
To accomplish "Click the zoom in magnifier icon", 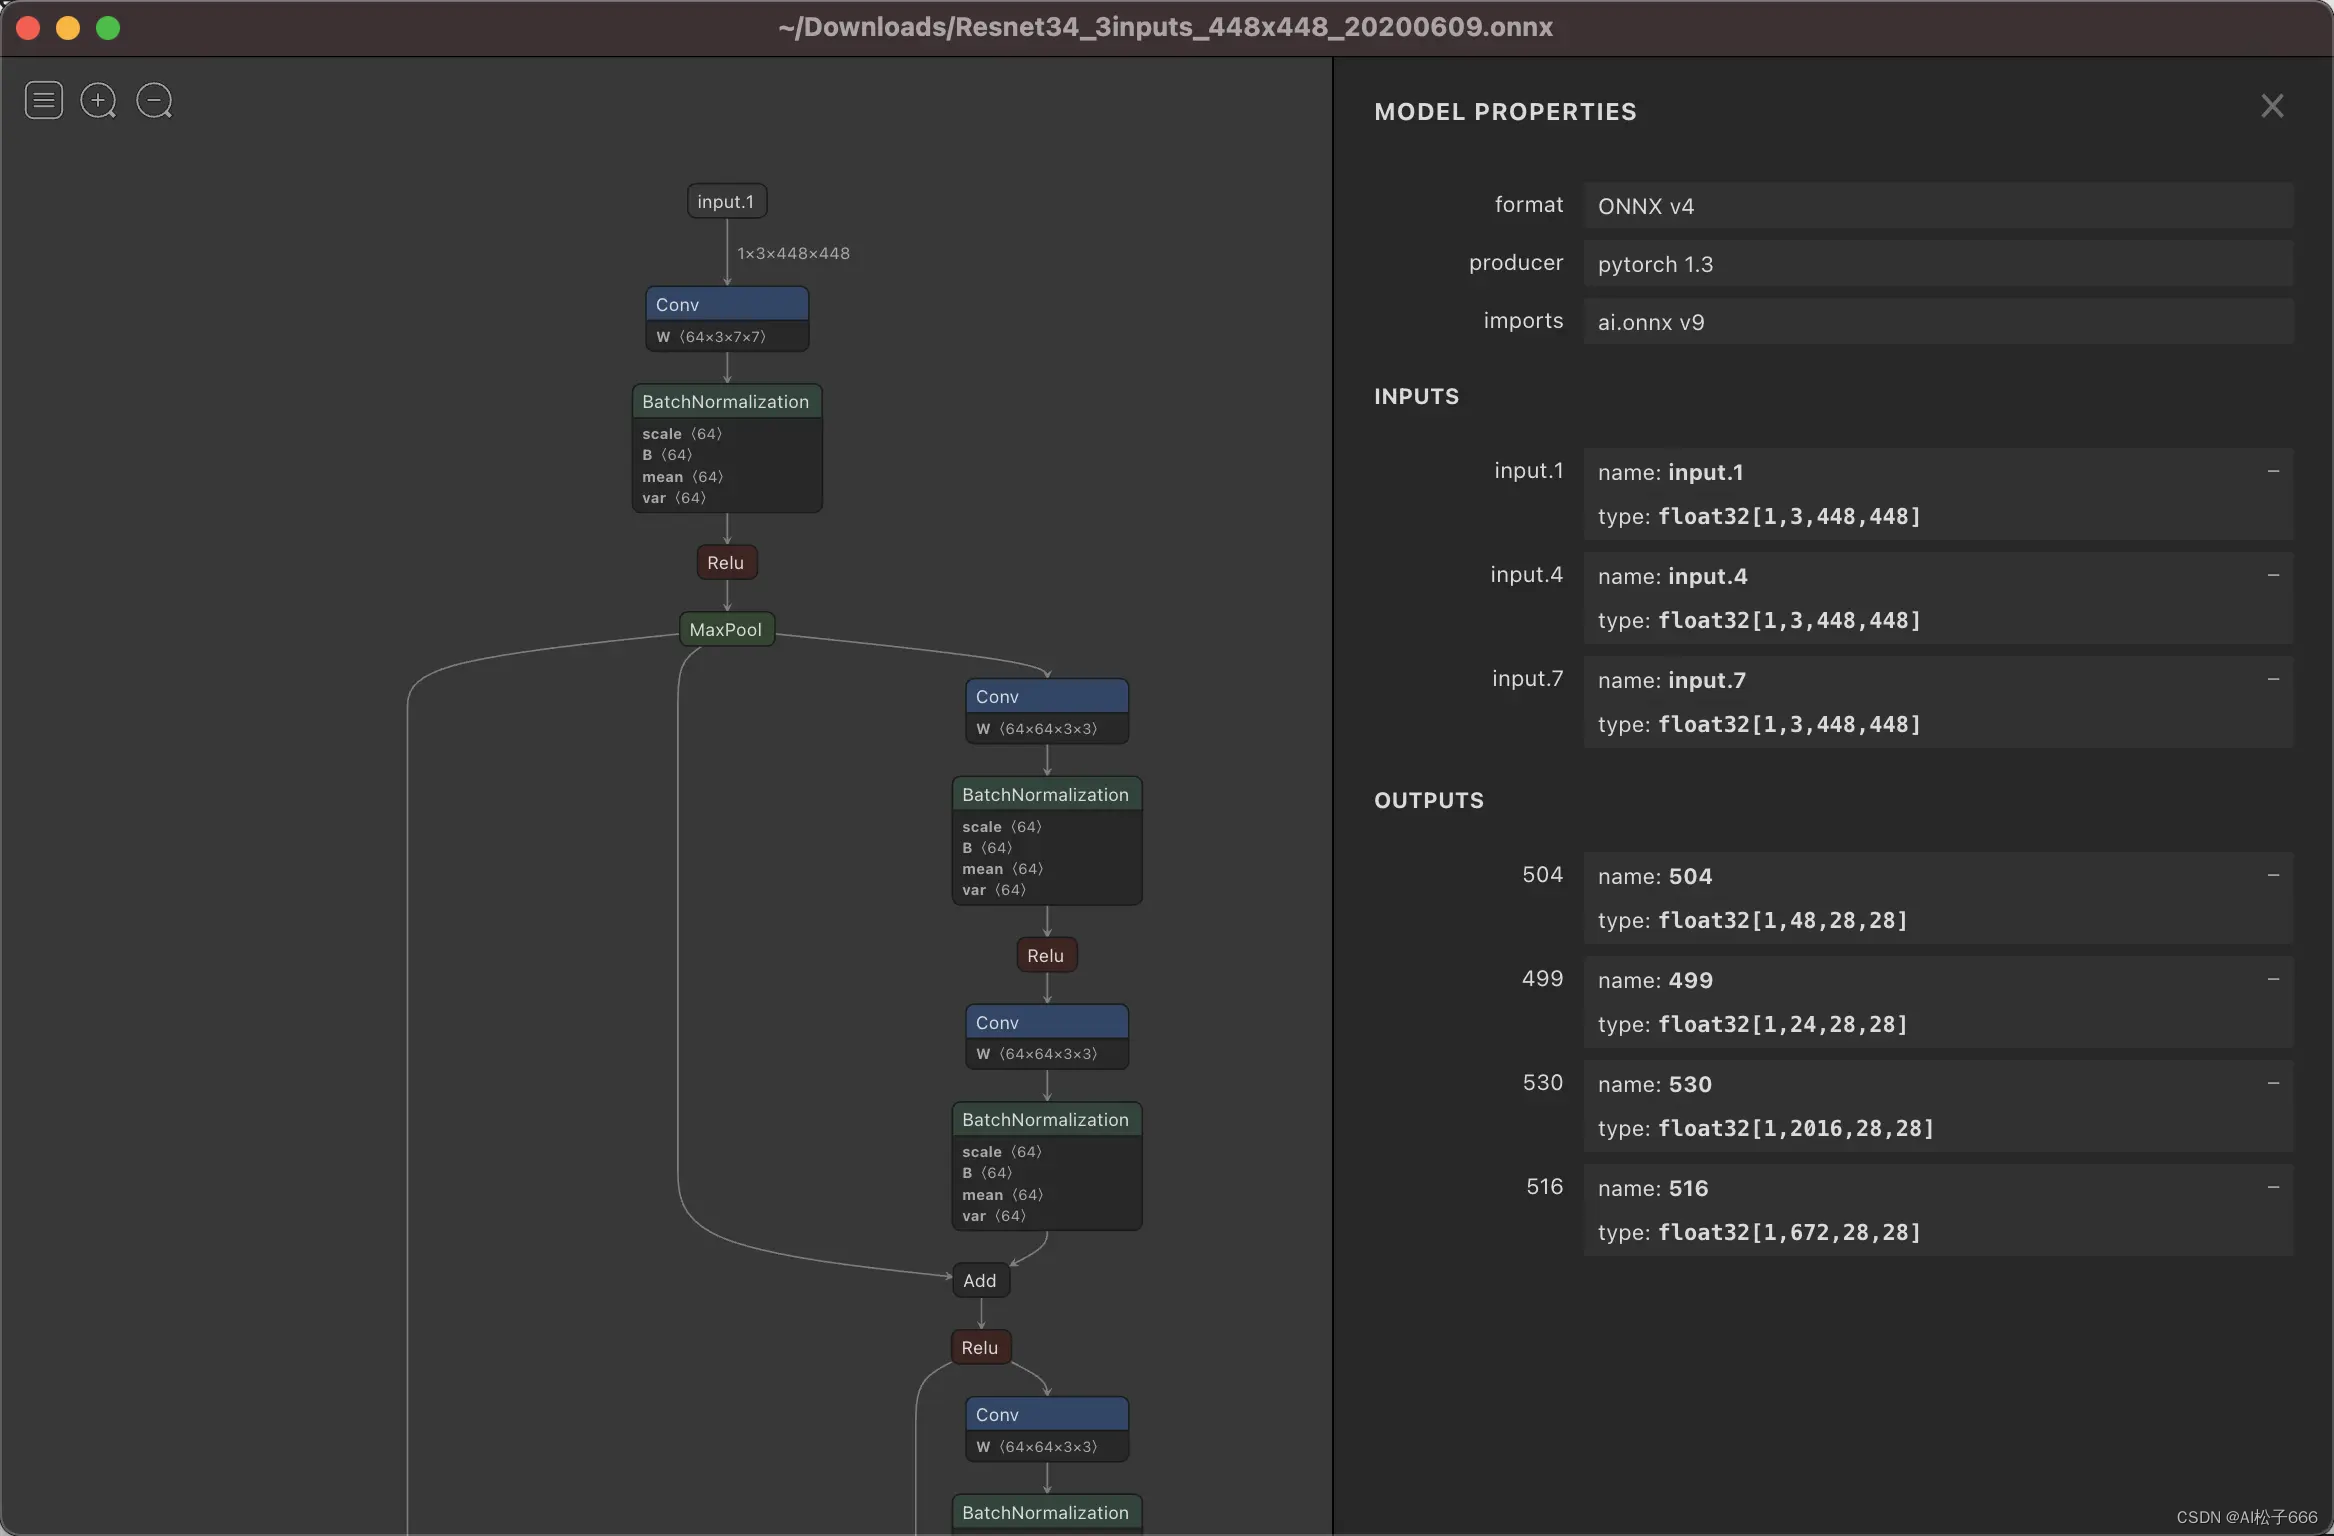I will point(98,100).
